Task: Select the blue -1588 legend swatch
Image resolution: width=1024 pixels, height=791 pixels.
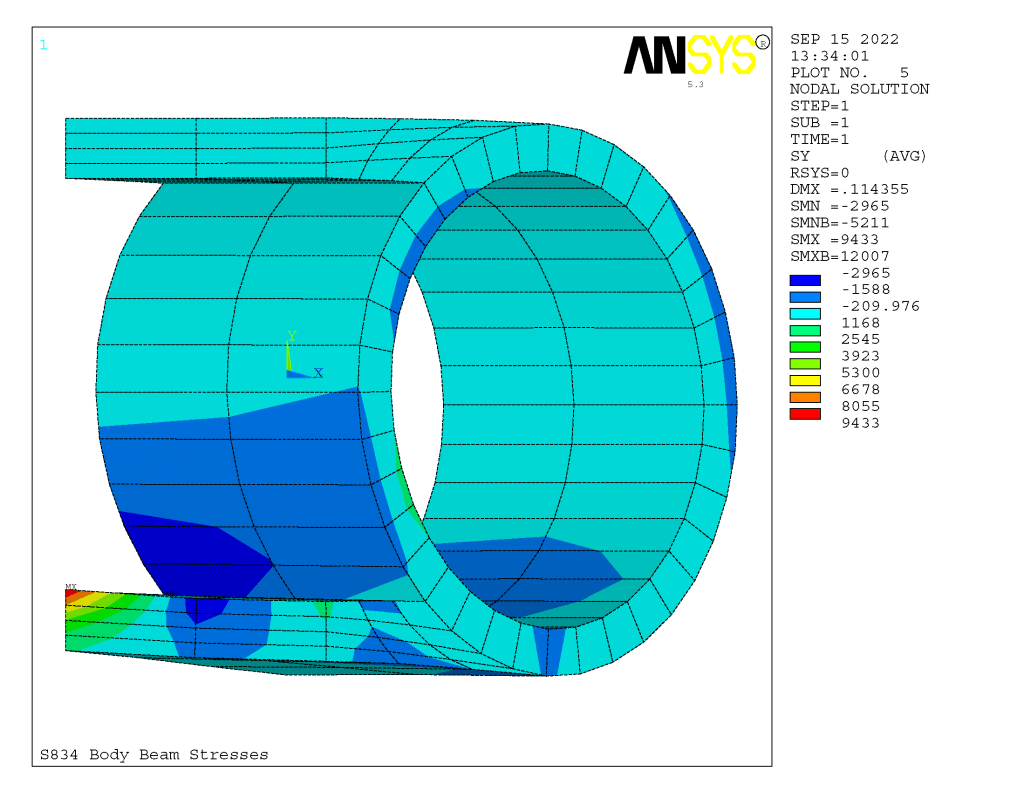Action: (x=805, y=297)
